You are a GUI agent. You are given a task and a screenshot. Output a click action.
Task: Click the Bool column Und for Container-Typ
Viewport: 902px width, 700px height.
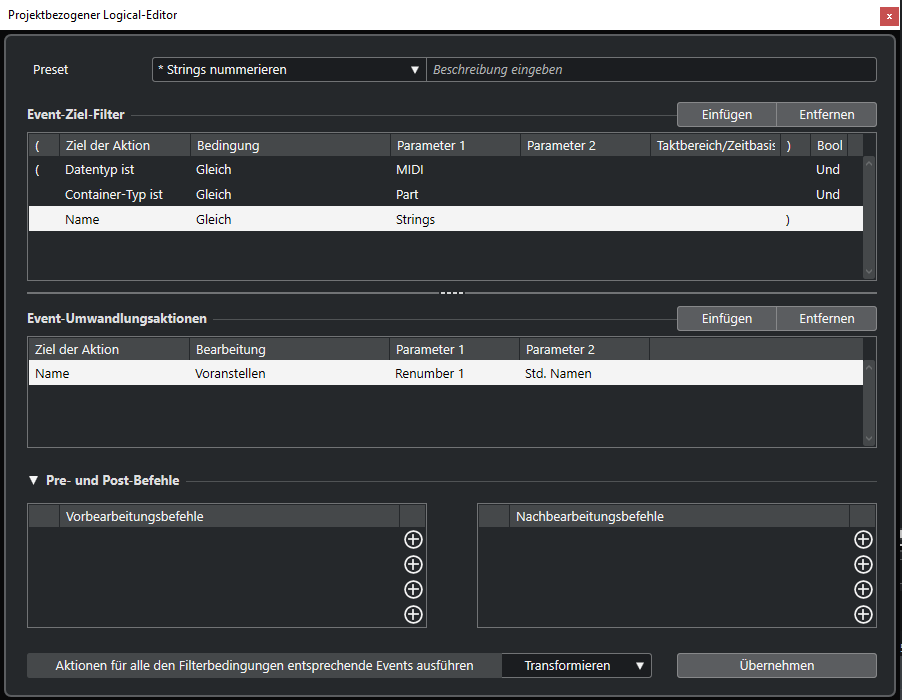(x=827, y=195)
